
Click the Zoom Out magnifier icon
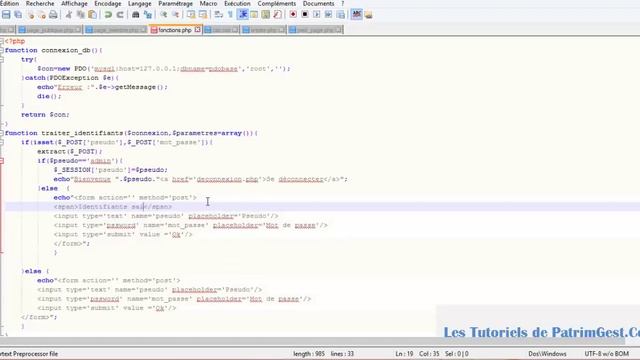pyautogui.click(x=175, y=15)
